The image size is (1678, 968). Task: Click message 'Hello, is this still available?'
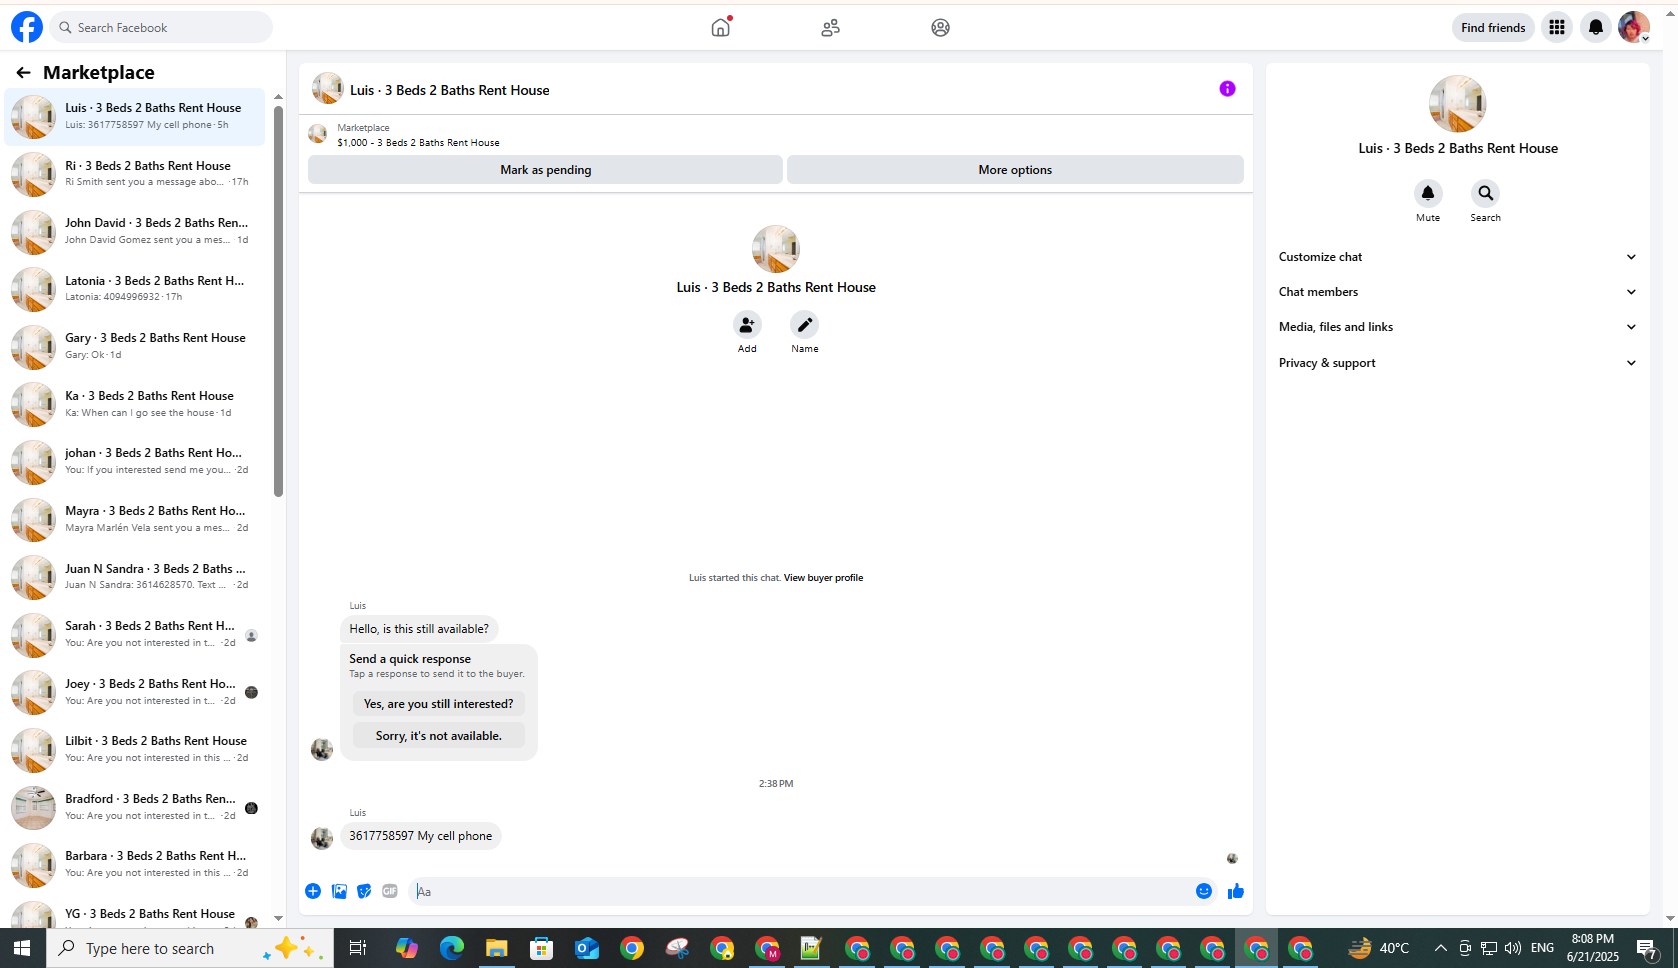coord(419,629)
